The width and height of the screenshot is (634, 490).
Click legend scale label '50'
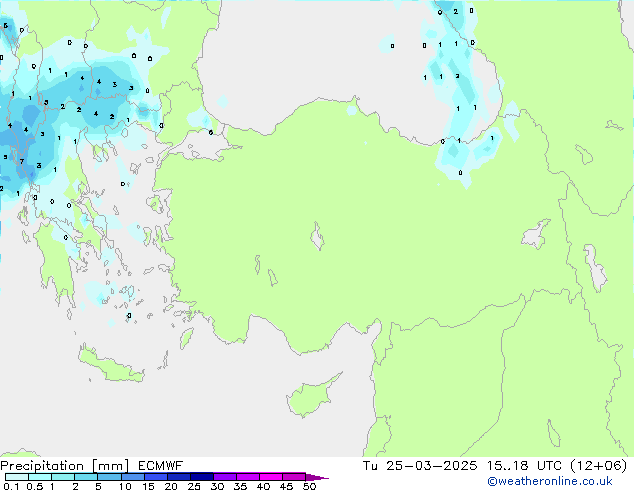[309, 486]
